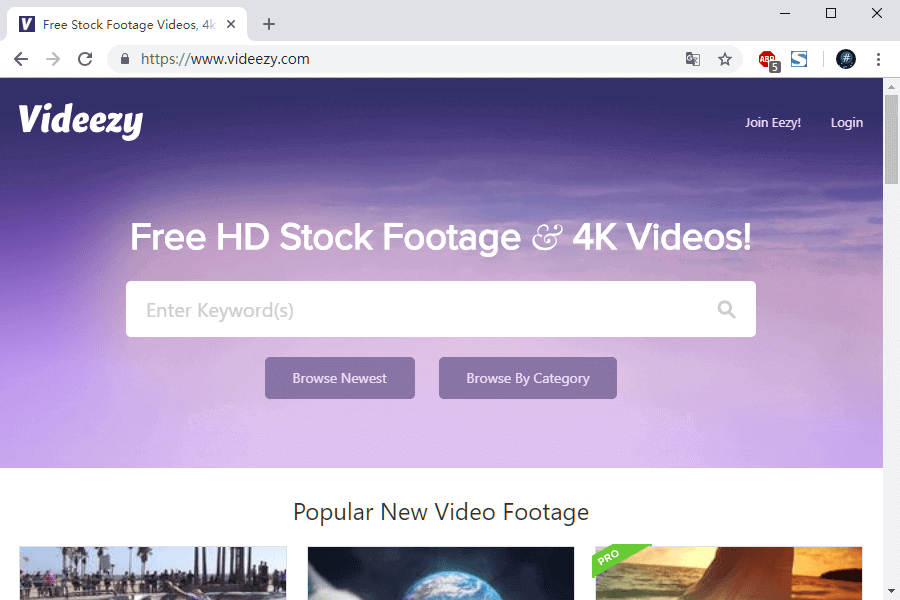Screen dimensions: 900x600
Task: Open a new browser tab
Action: 268,24
